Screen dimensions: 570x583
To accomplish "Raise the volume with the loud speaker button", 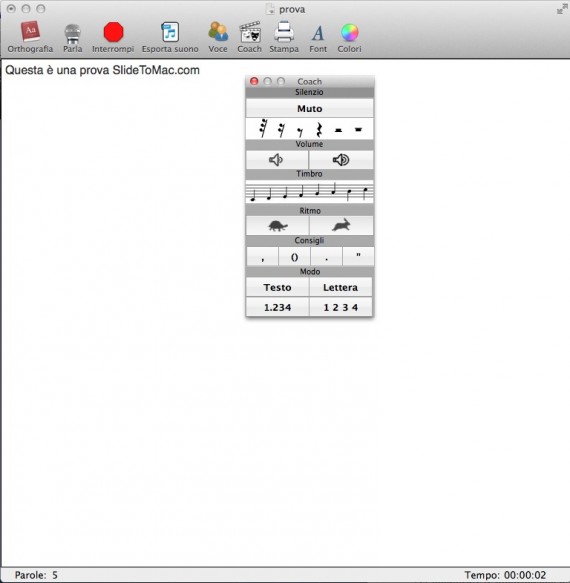I will [341, 160].
